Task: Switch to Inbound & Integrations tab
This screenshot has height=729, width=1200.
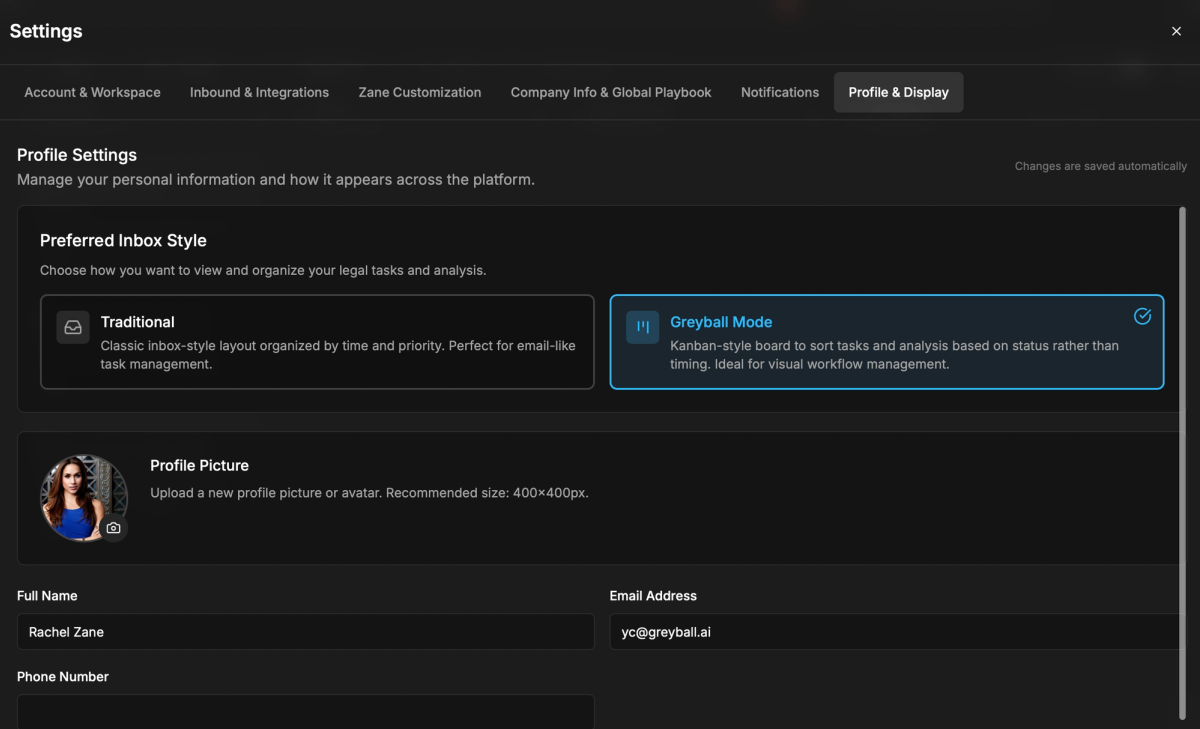Action: point(259,92)
